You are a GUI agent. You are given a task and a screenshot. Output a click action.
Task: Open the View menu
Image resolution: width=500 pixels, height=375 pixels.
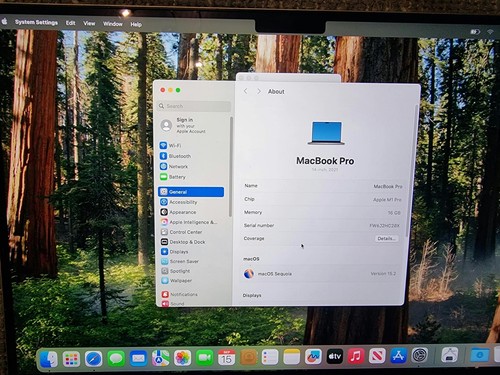(x=89, y=23)
